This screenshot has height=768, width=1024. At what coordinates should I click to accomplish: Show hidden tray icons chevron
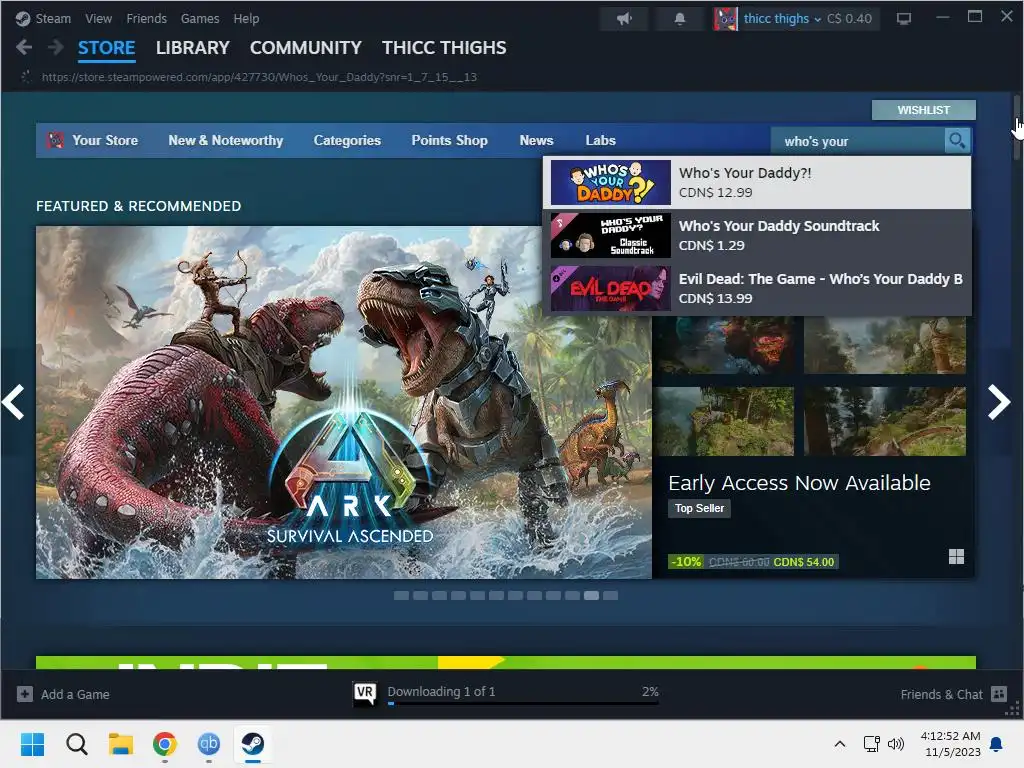[840, 744]
